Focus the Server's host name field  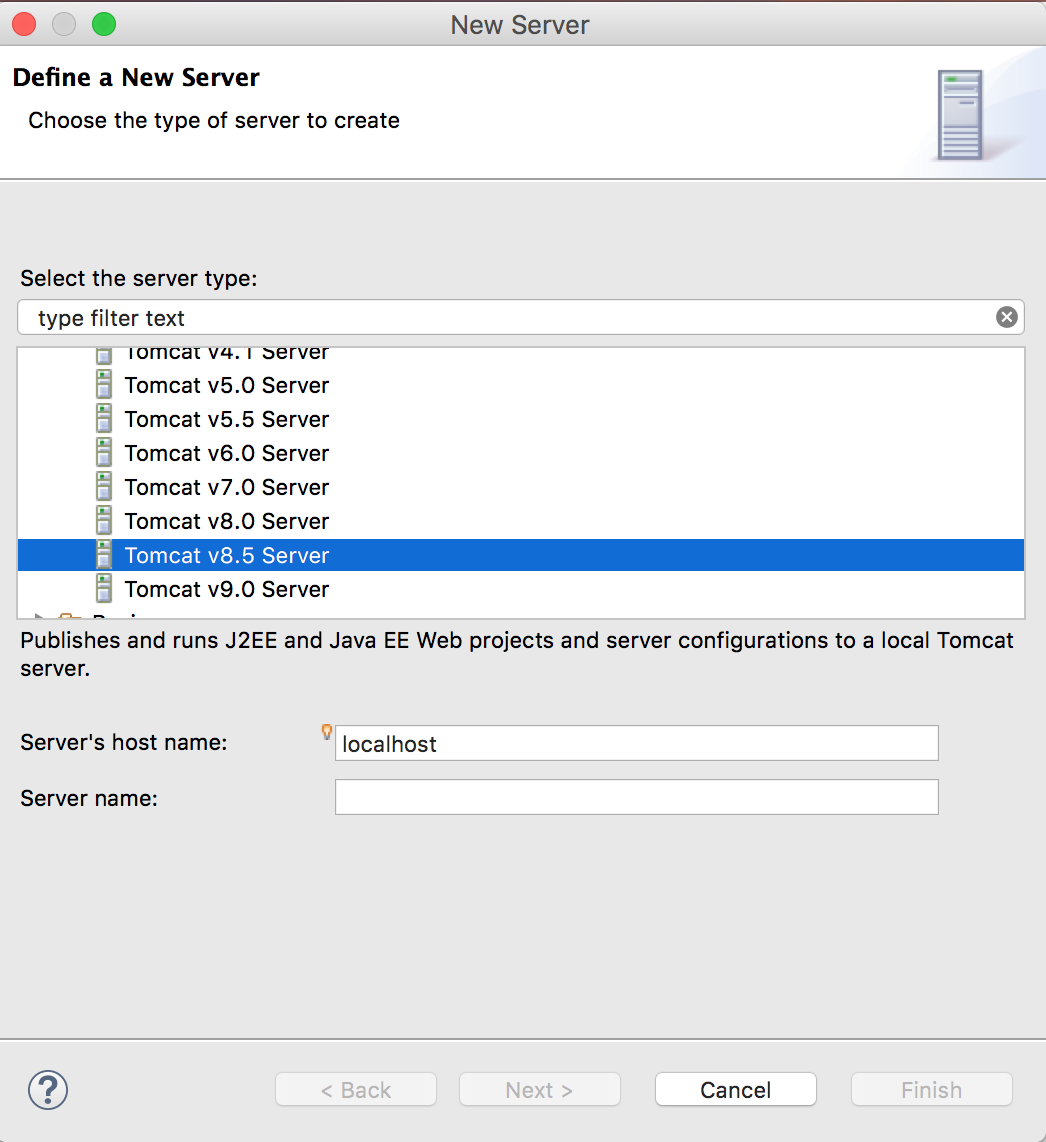tap(636, 744)
